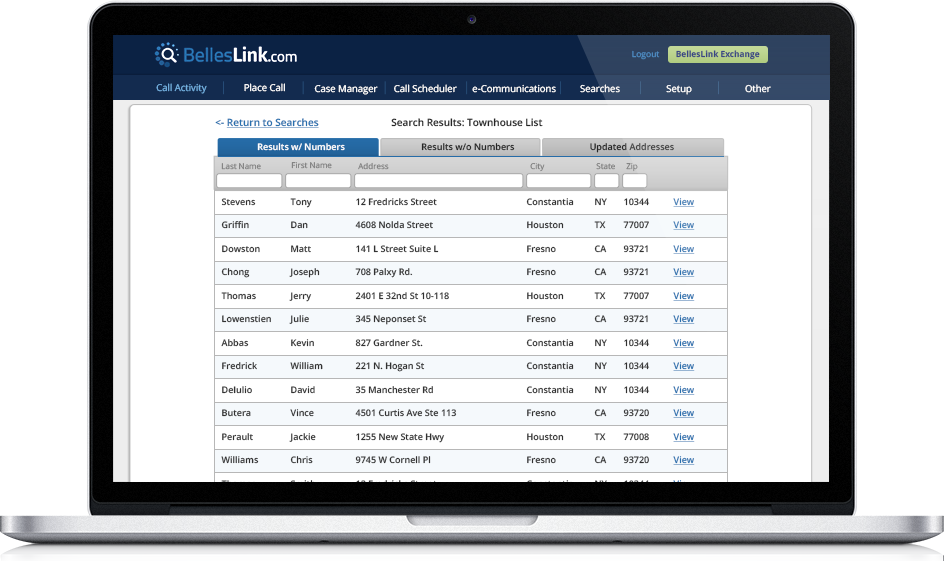
Task: Click address "4501 Curtis Ave Ste 113"
Action: (x=406, y=413)
